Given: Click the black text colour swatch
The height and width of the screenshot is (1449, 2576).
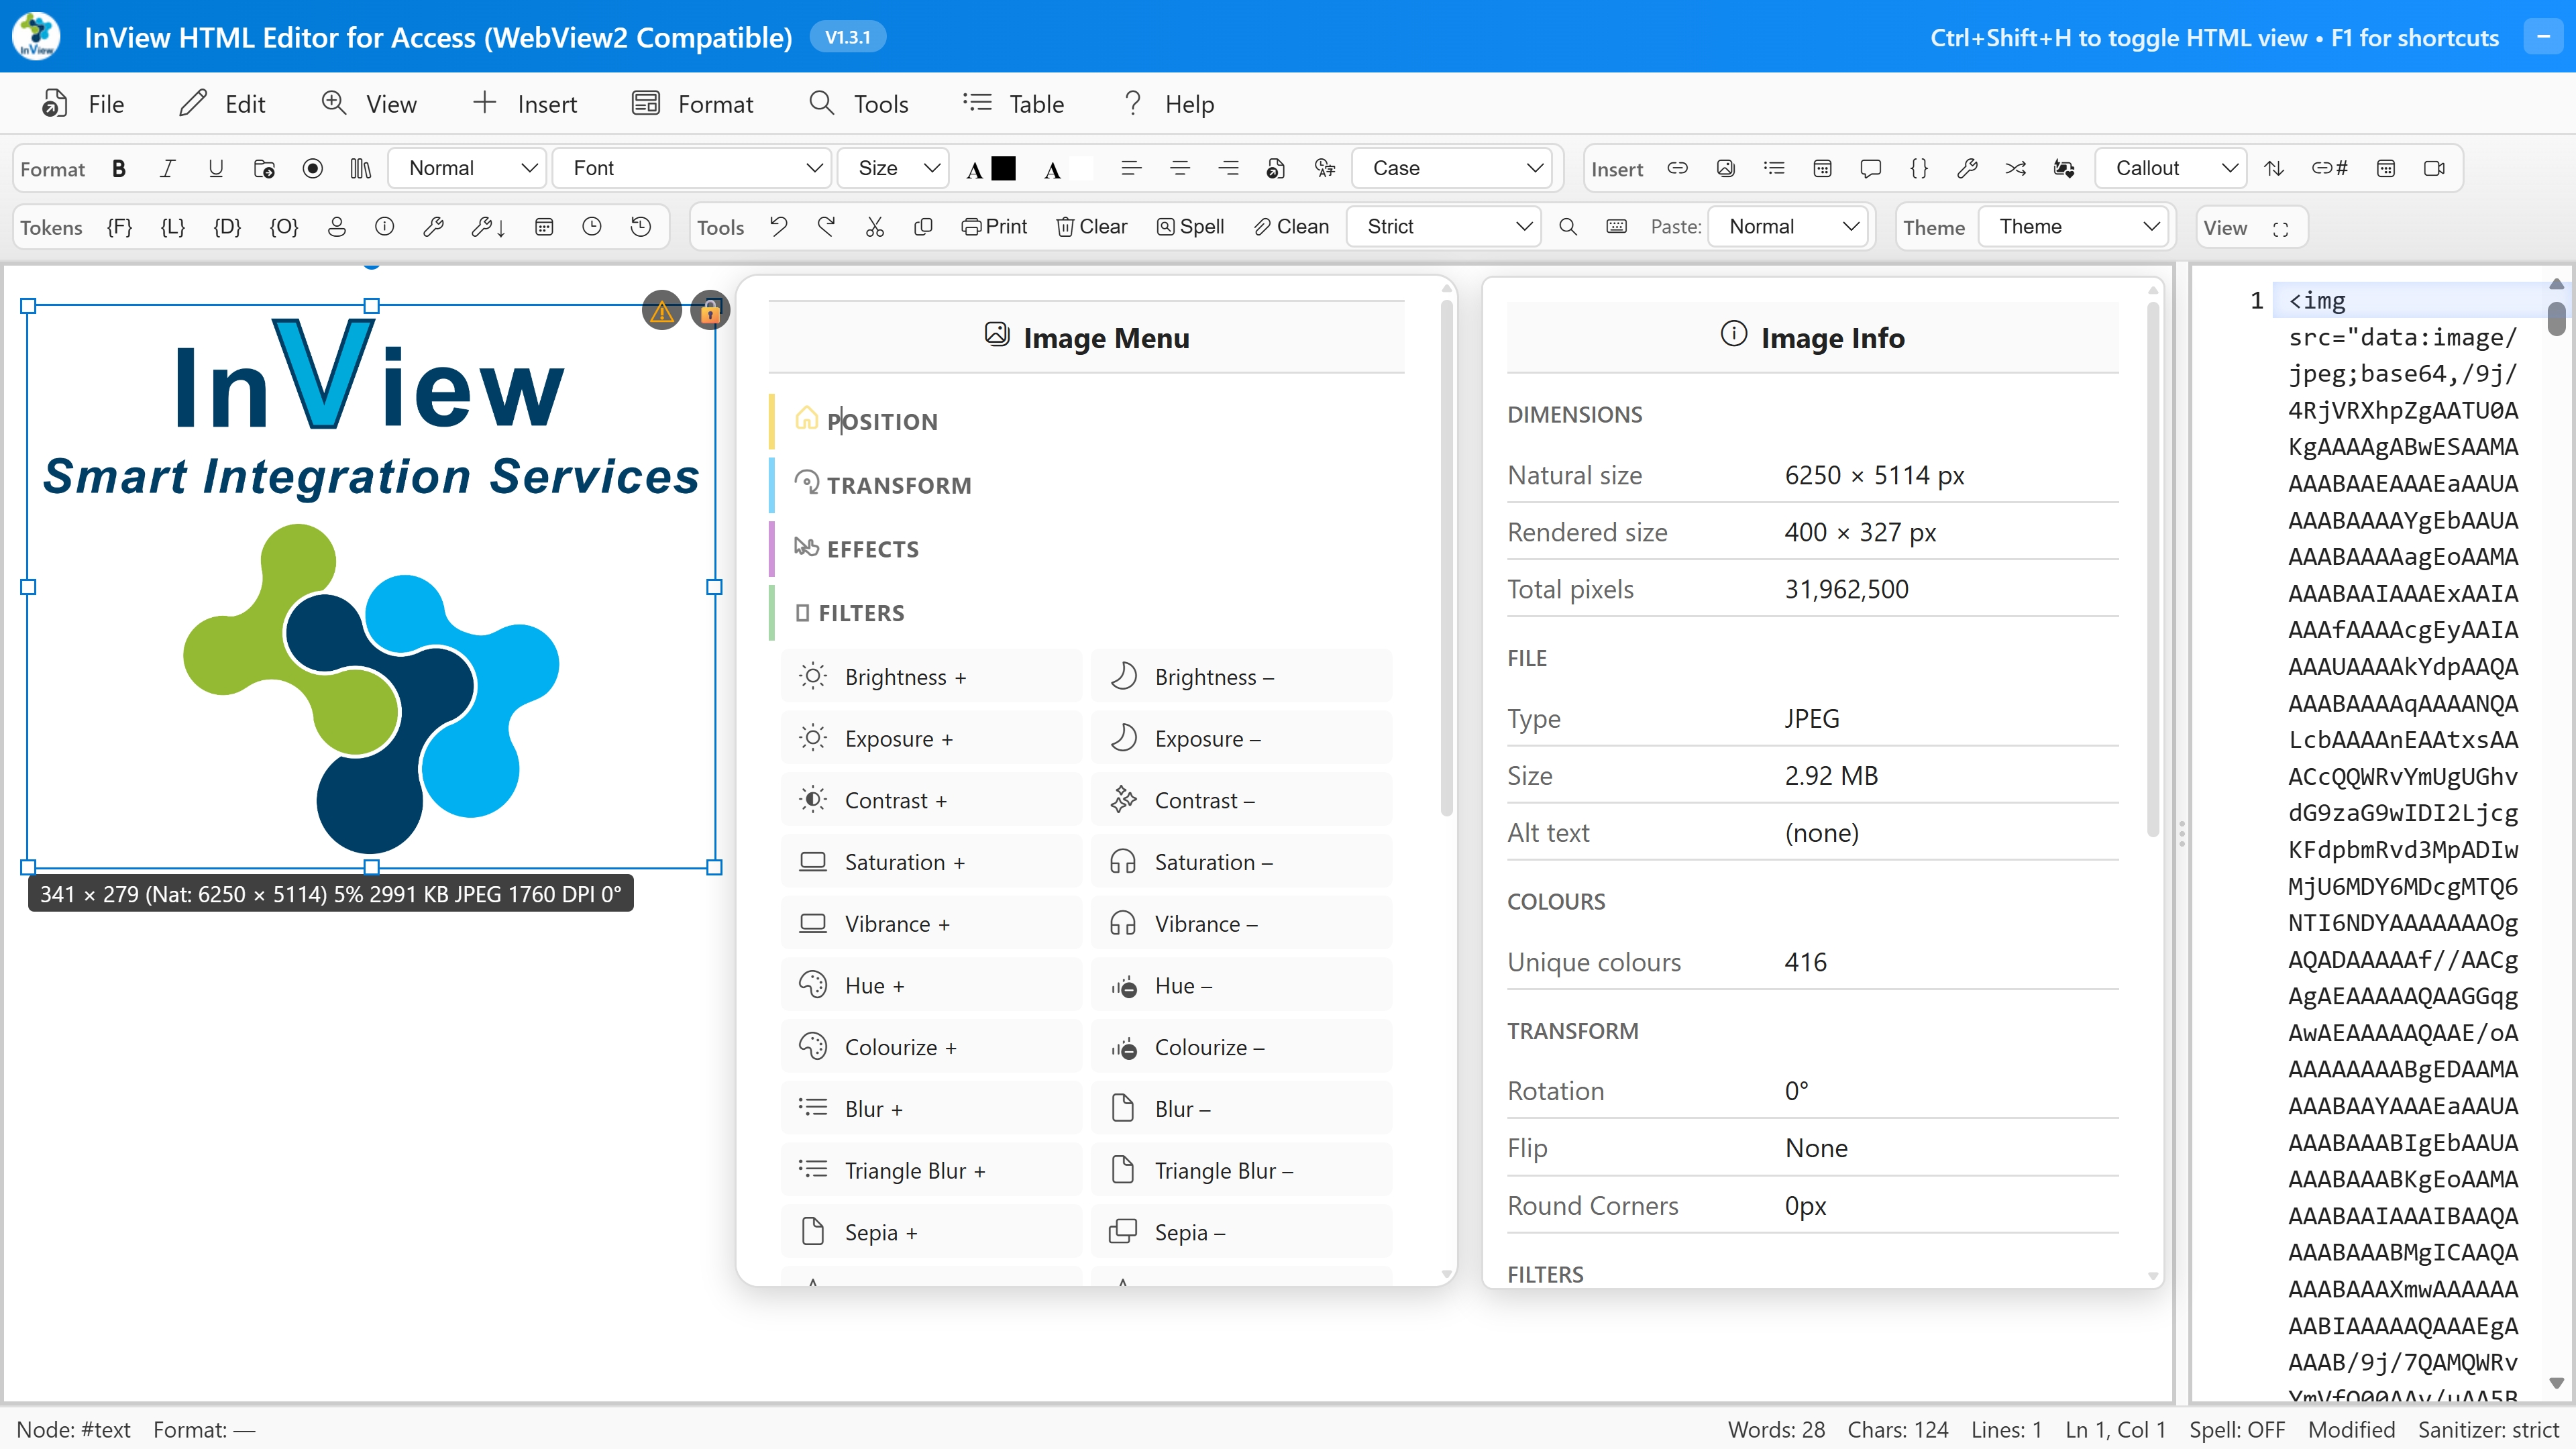Looking at the screenshot, I should [x=1003, y=168].
